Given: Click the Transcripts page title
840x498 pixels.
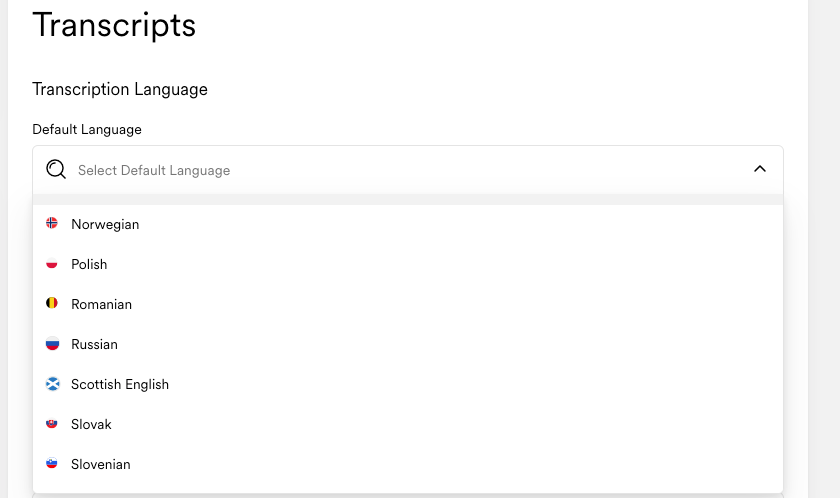Looking at the screenshot, I should pyautogui.click(x=114, y=25).
